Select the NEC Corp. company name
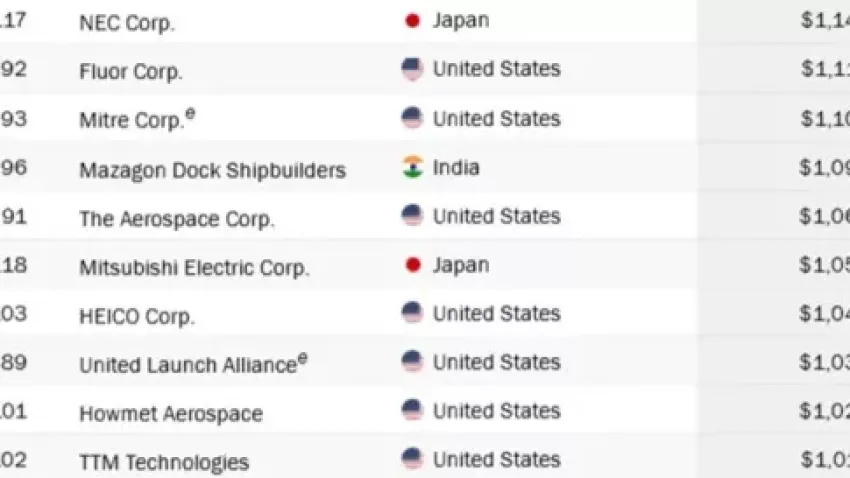Image resolution: width=850 pixels, height=478 pixels. tap(127, 24)
